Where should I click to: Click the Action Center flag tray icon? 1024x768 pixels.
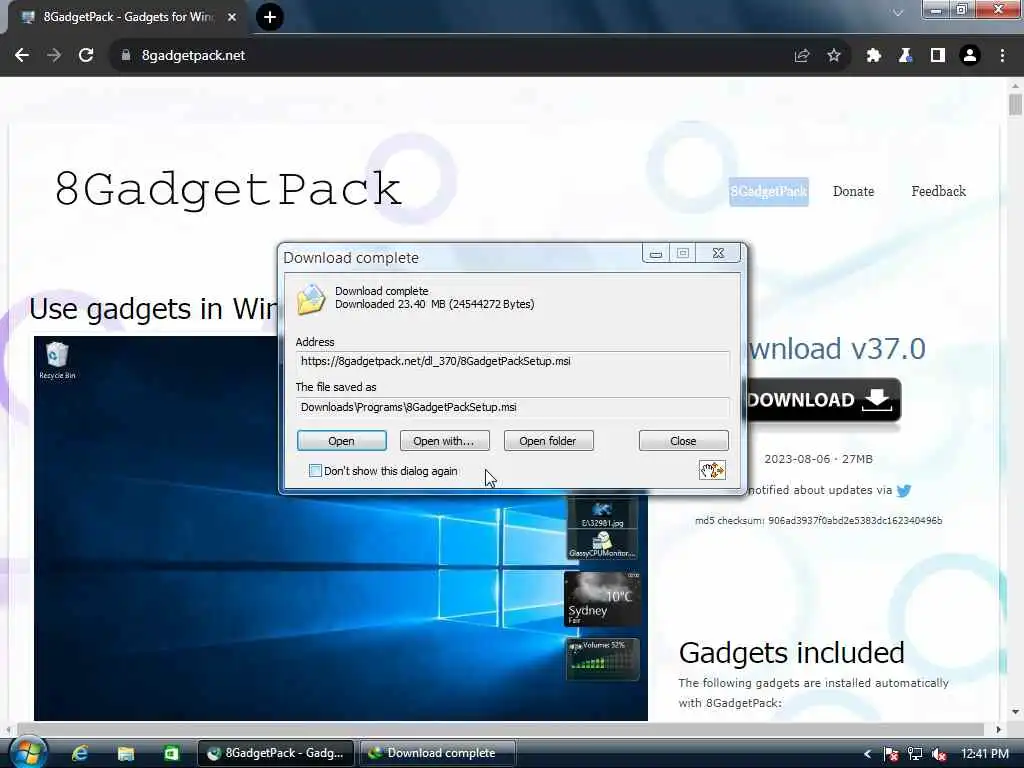891,754
